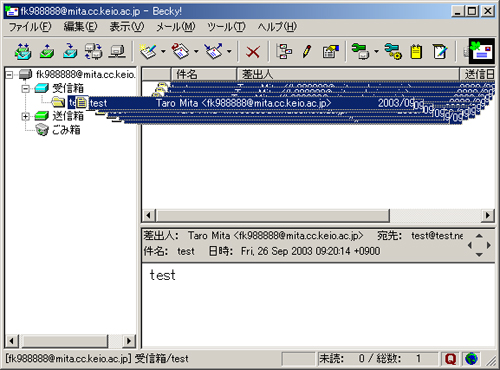This screenshot has height=370, width=500.
Task: Open the ヘルプ(H) menu
Action: [277, 27]
